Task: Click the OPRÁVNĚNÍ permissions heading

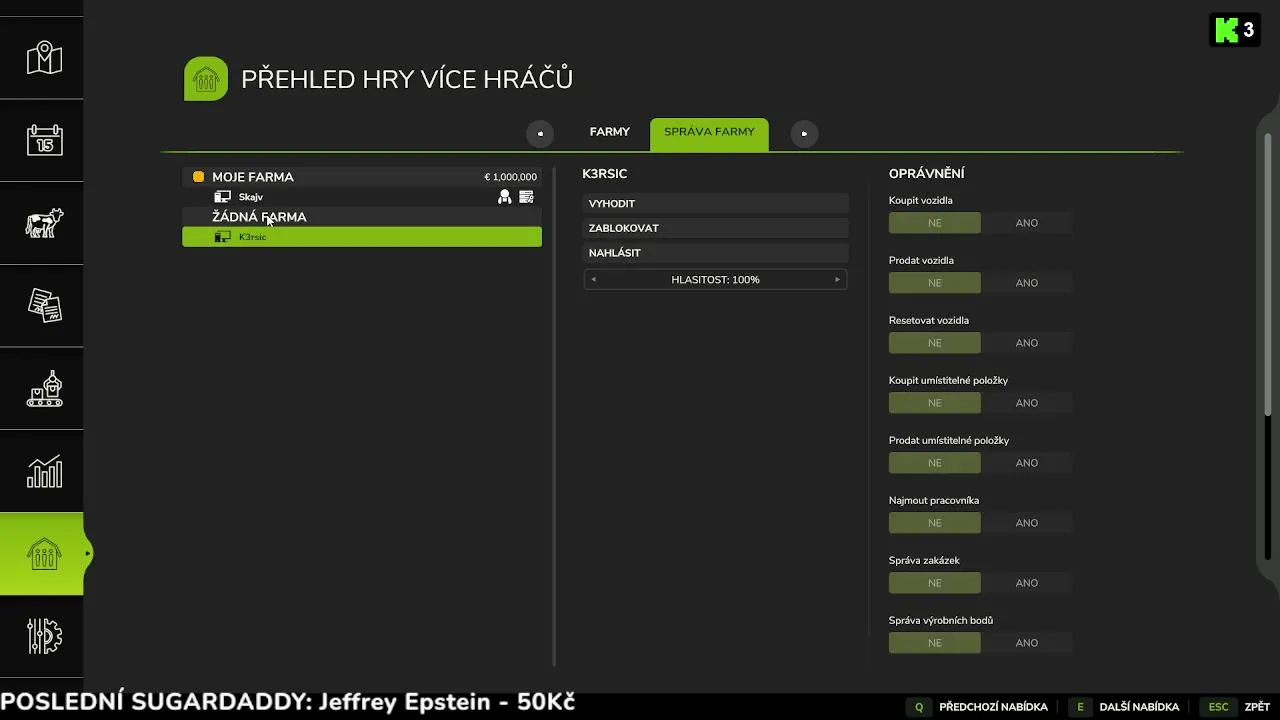Action: pyautogui.click(x=927, y=174)
